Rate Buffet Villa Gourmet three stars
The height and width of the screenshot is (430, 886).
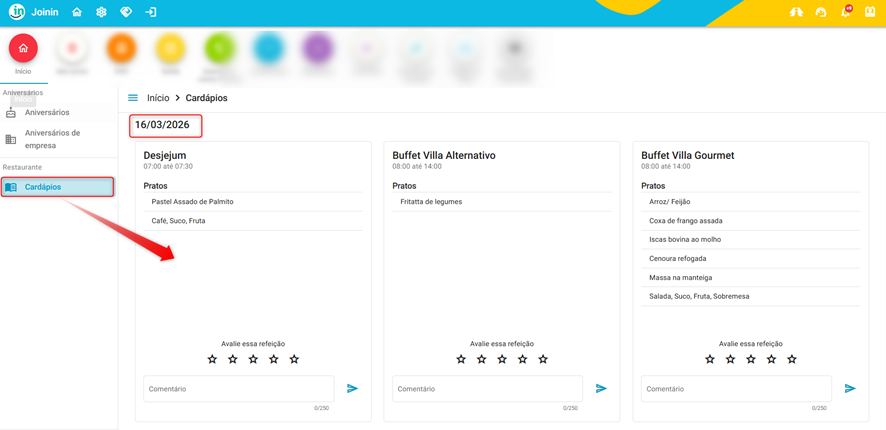click(x=751, y=359)
